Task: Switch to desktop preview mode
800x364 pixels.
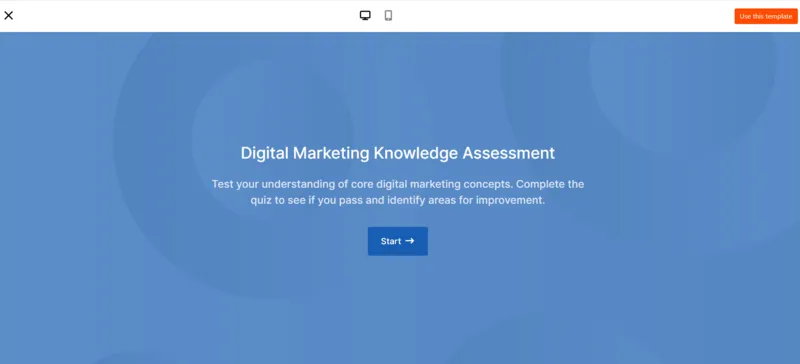Action: click(x=365, y=15)
